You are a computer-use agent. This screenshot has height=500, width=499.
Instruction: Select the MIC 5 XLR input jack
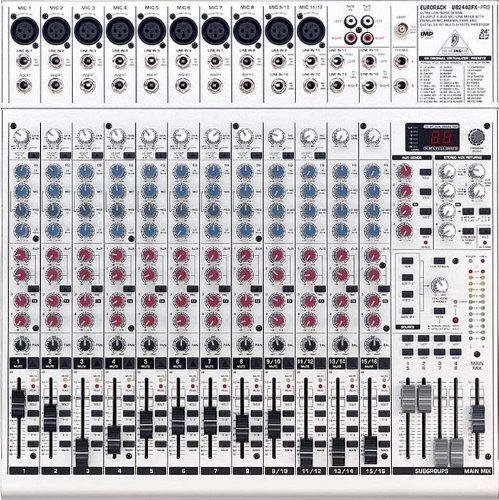coord(151,30)
